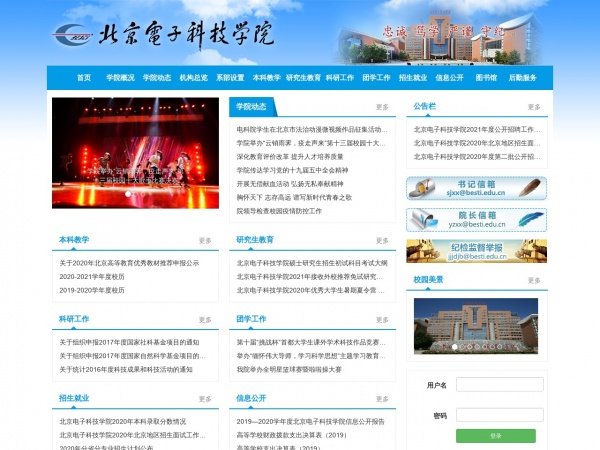Open the 团学工作 navigation menu item
The height and width of the screenshot is (450, 600).
pos(376,78)
